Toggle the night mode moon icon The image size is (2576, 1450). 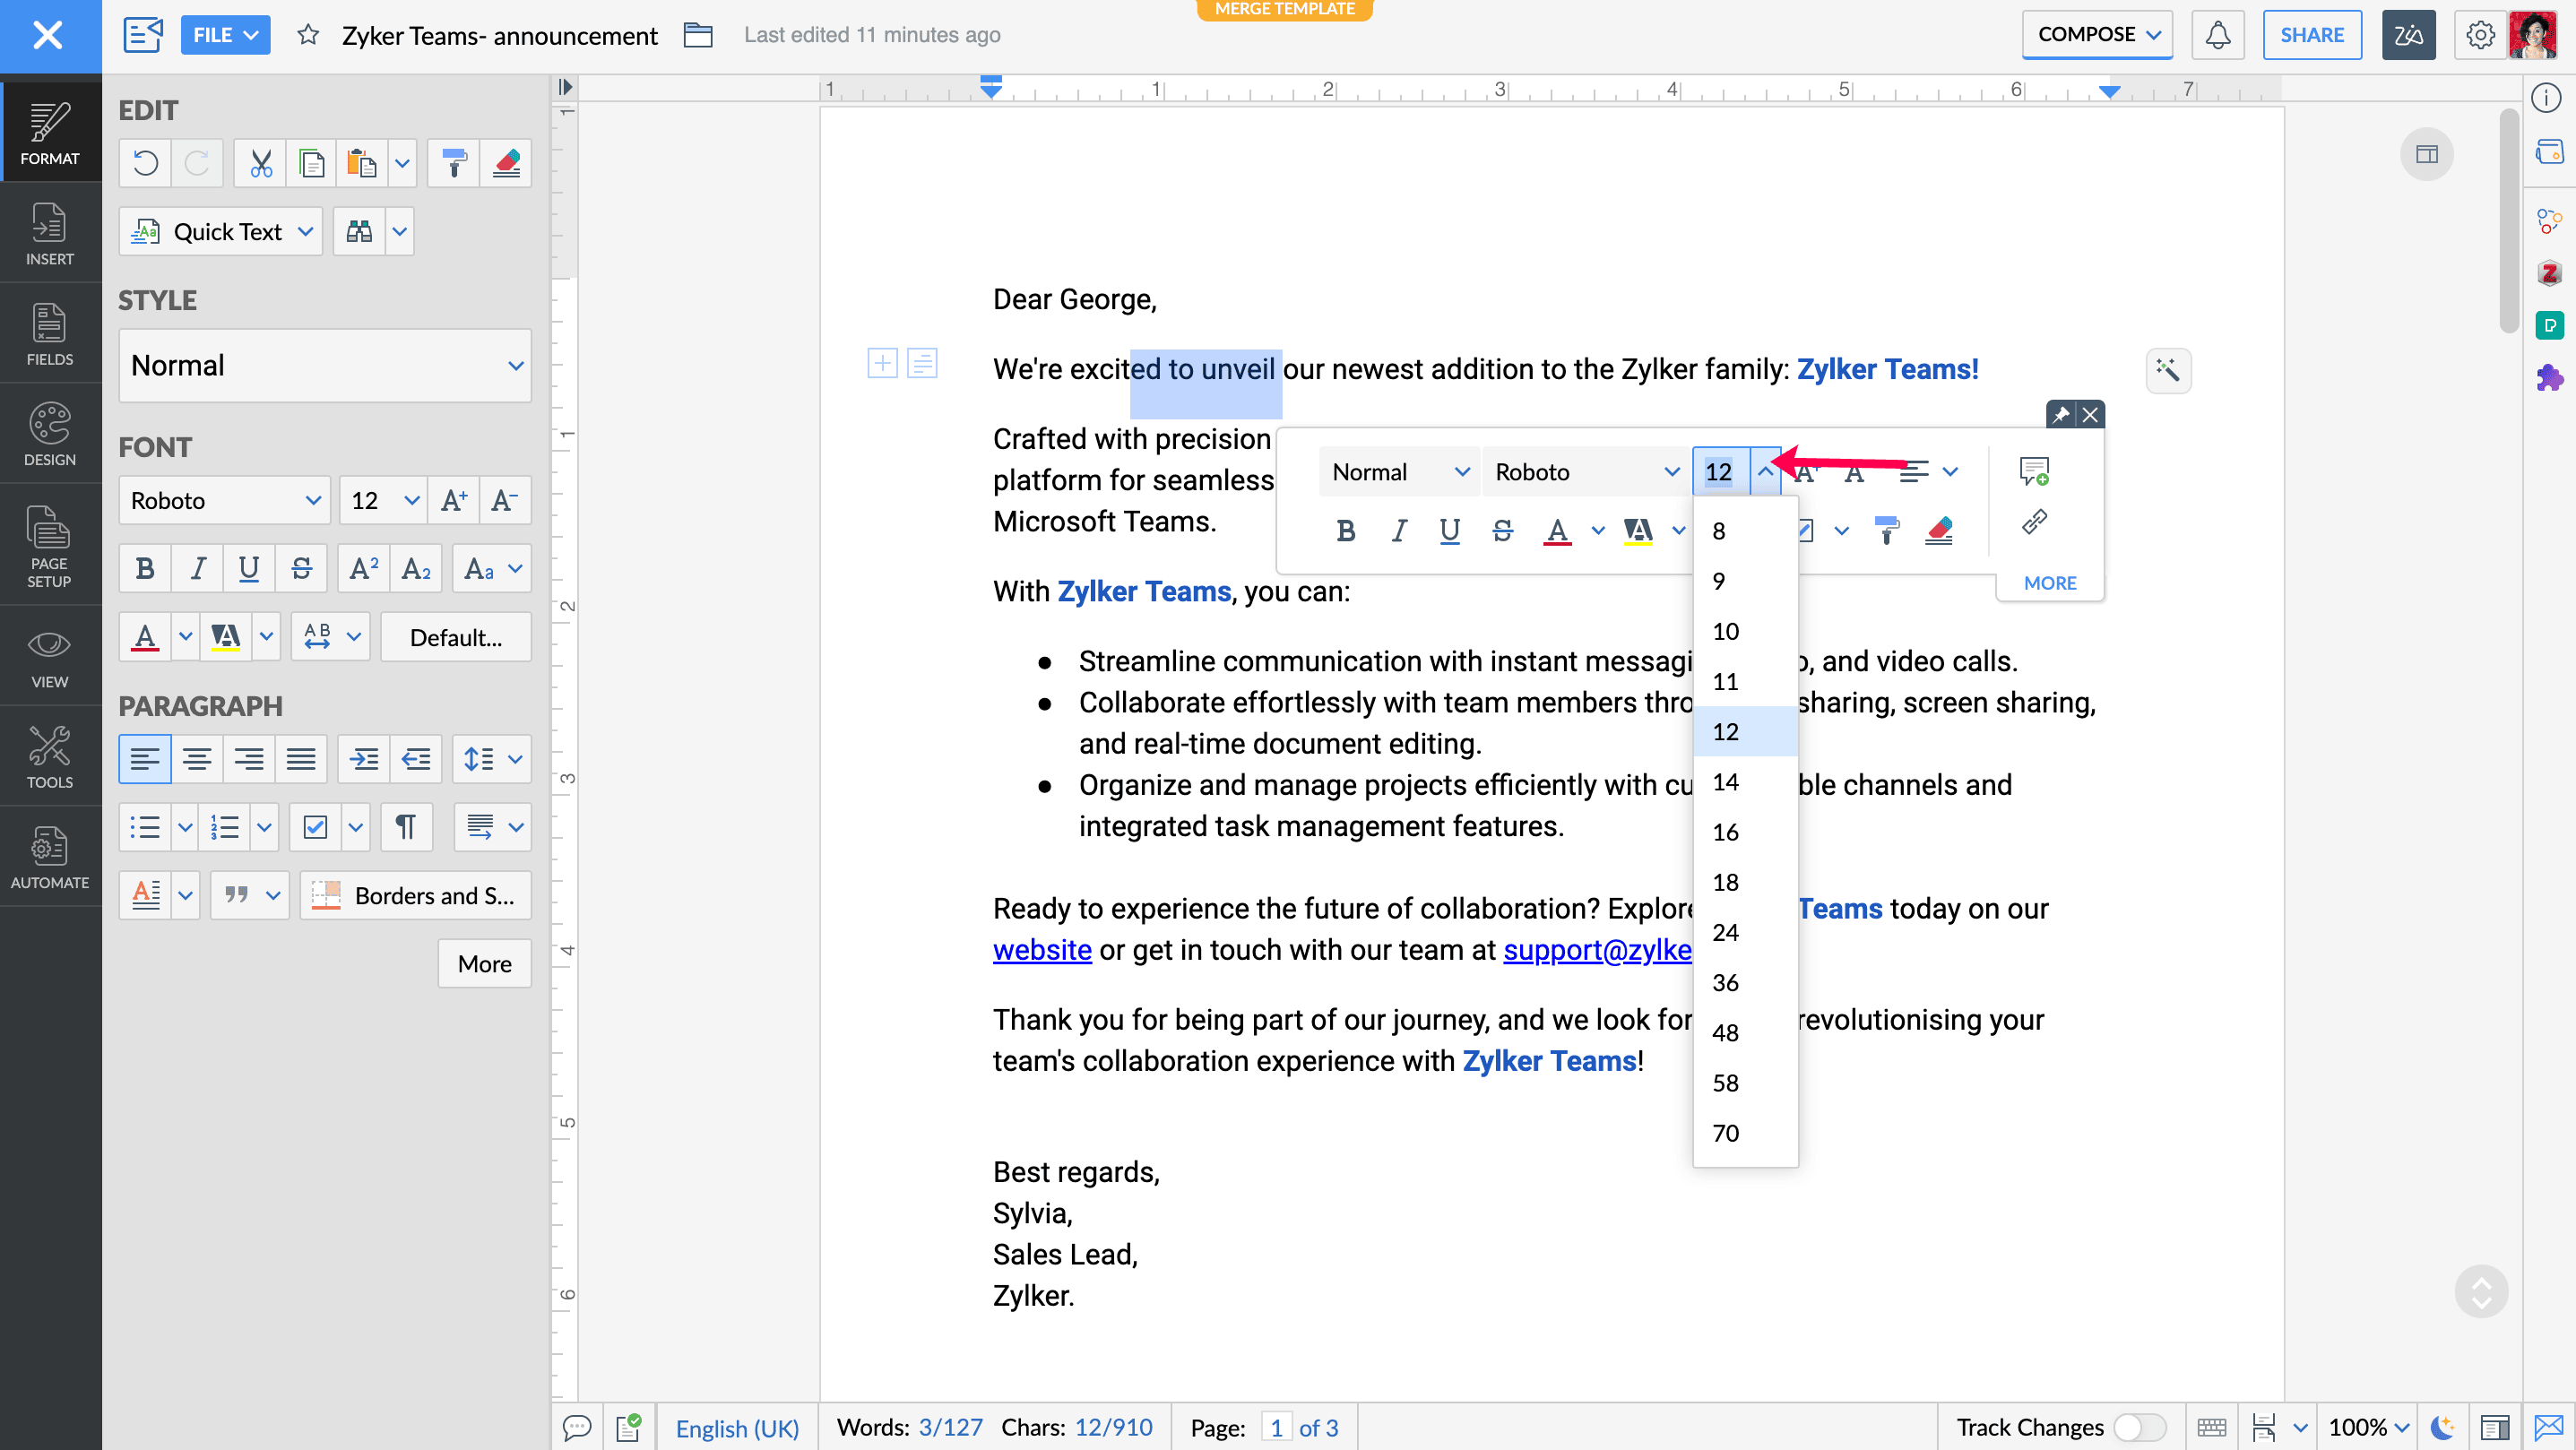click(x=2442, y=1427)
